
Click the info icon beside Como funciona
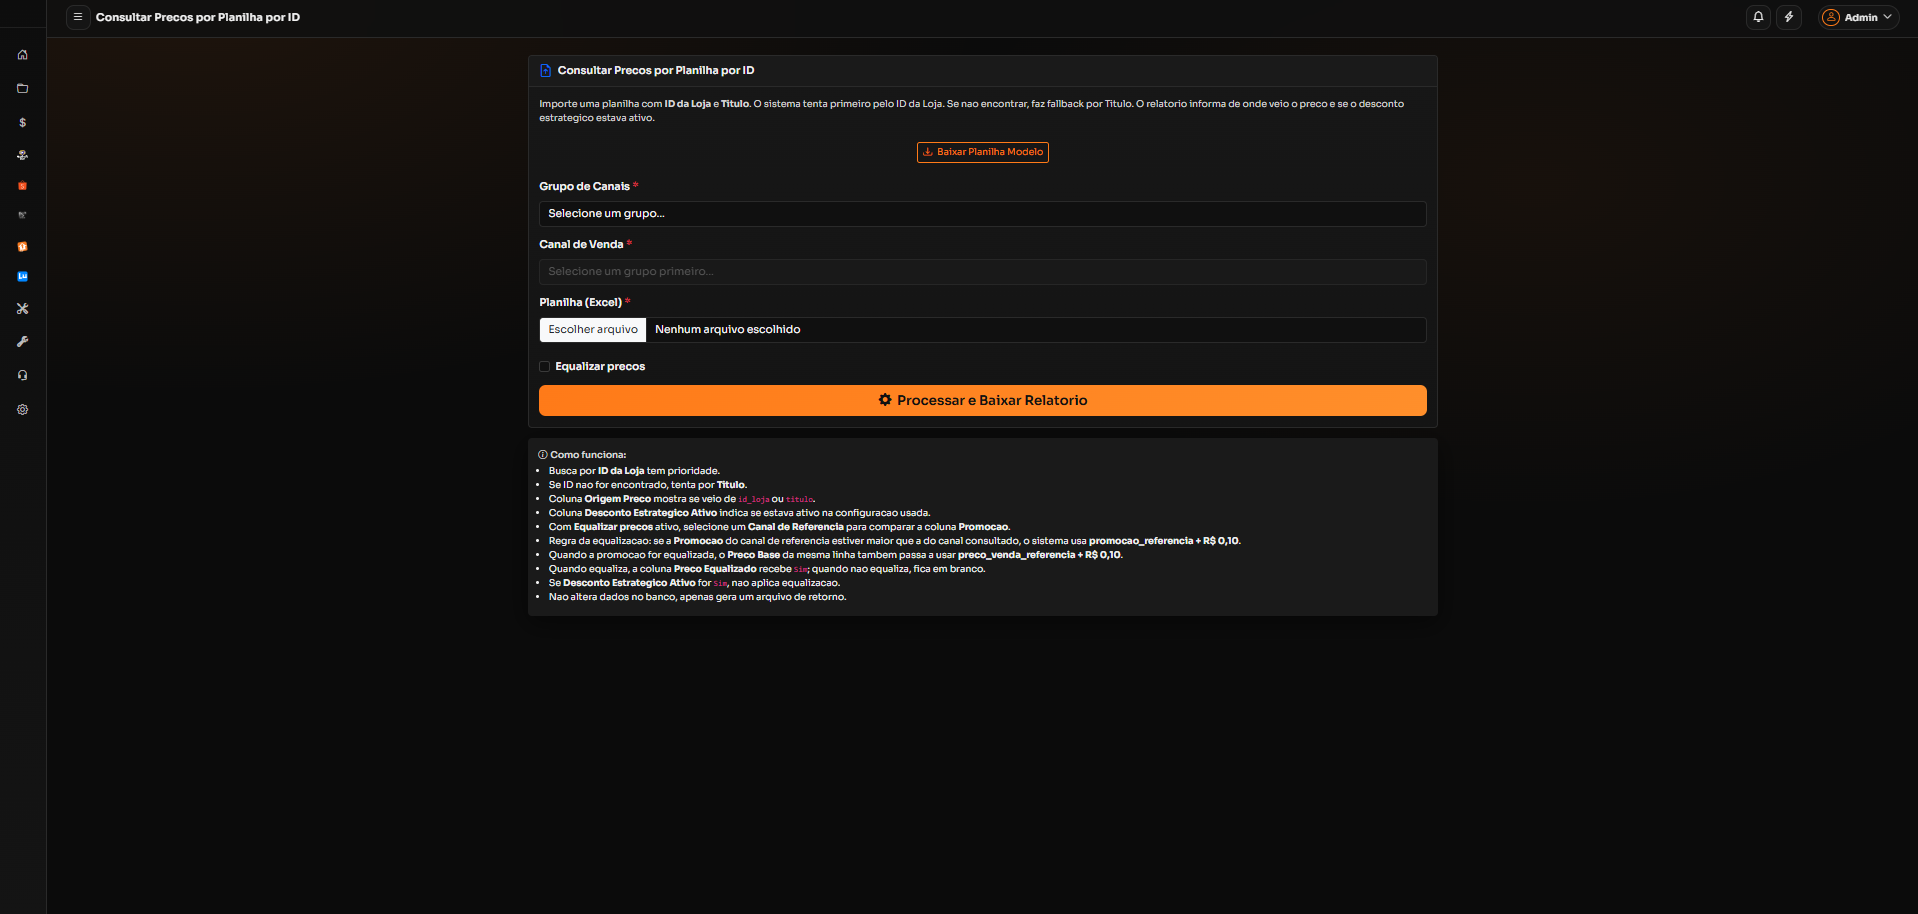click(543, 455)
